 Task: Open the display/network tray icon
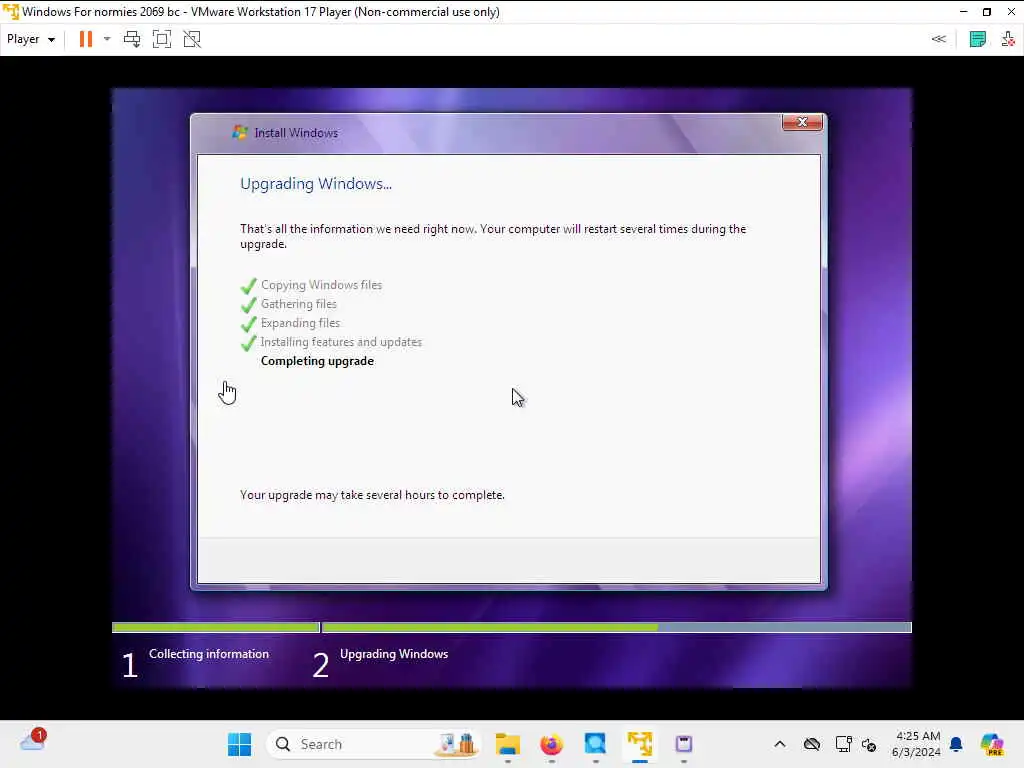click(843, 744)
